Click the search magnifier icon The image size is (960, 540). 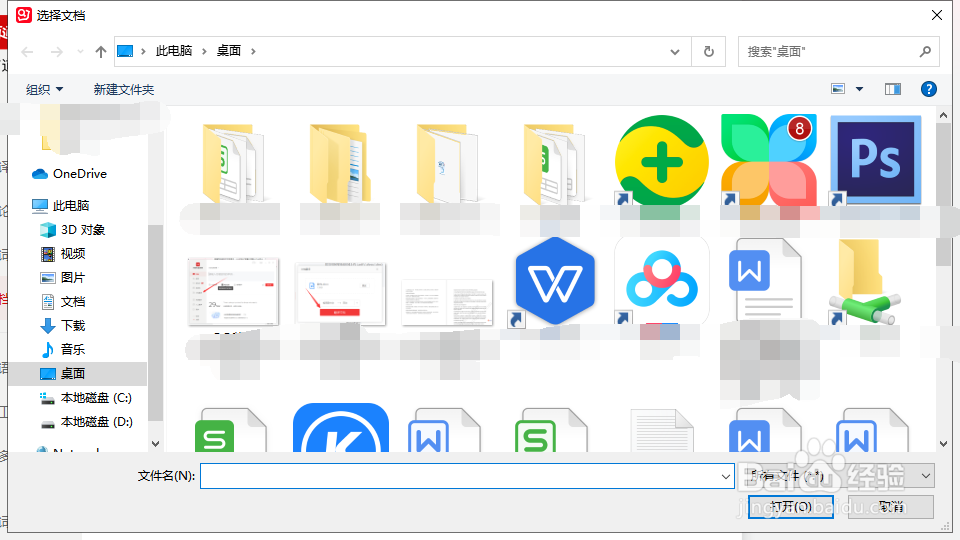coord(925,51)
